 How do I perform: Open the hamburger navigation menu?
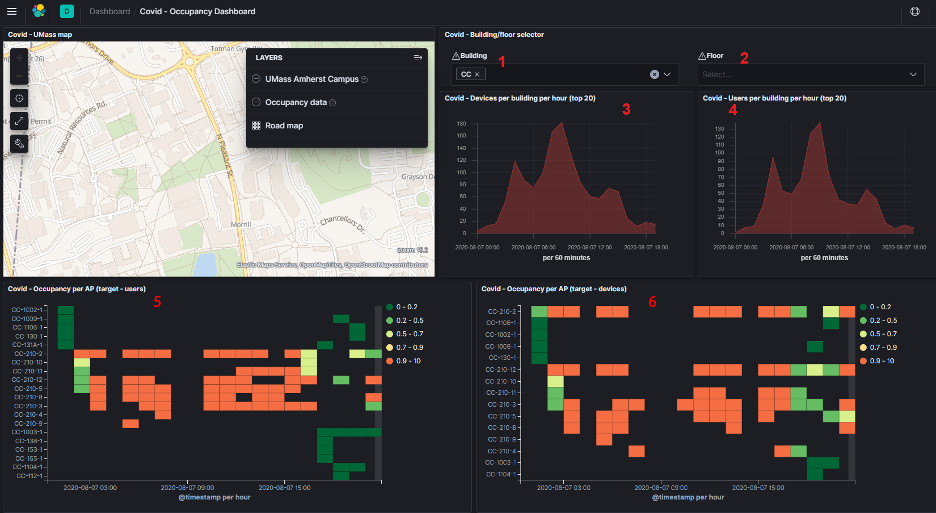click(12, 11)
